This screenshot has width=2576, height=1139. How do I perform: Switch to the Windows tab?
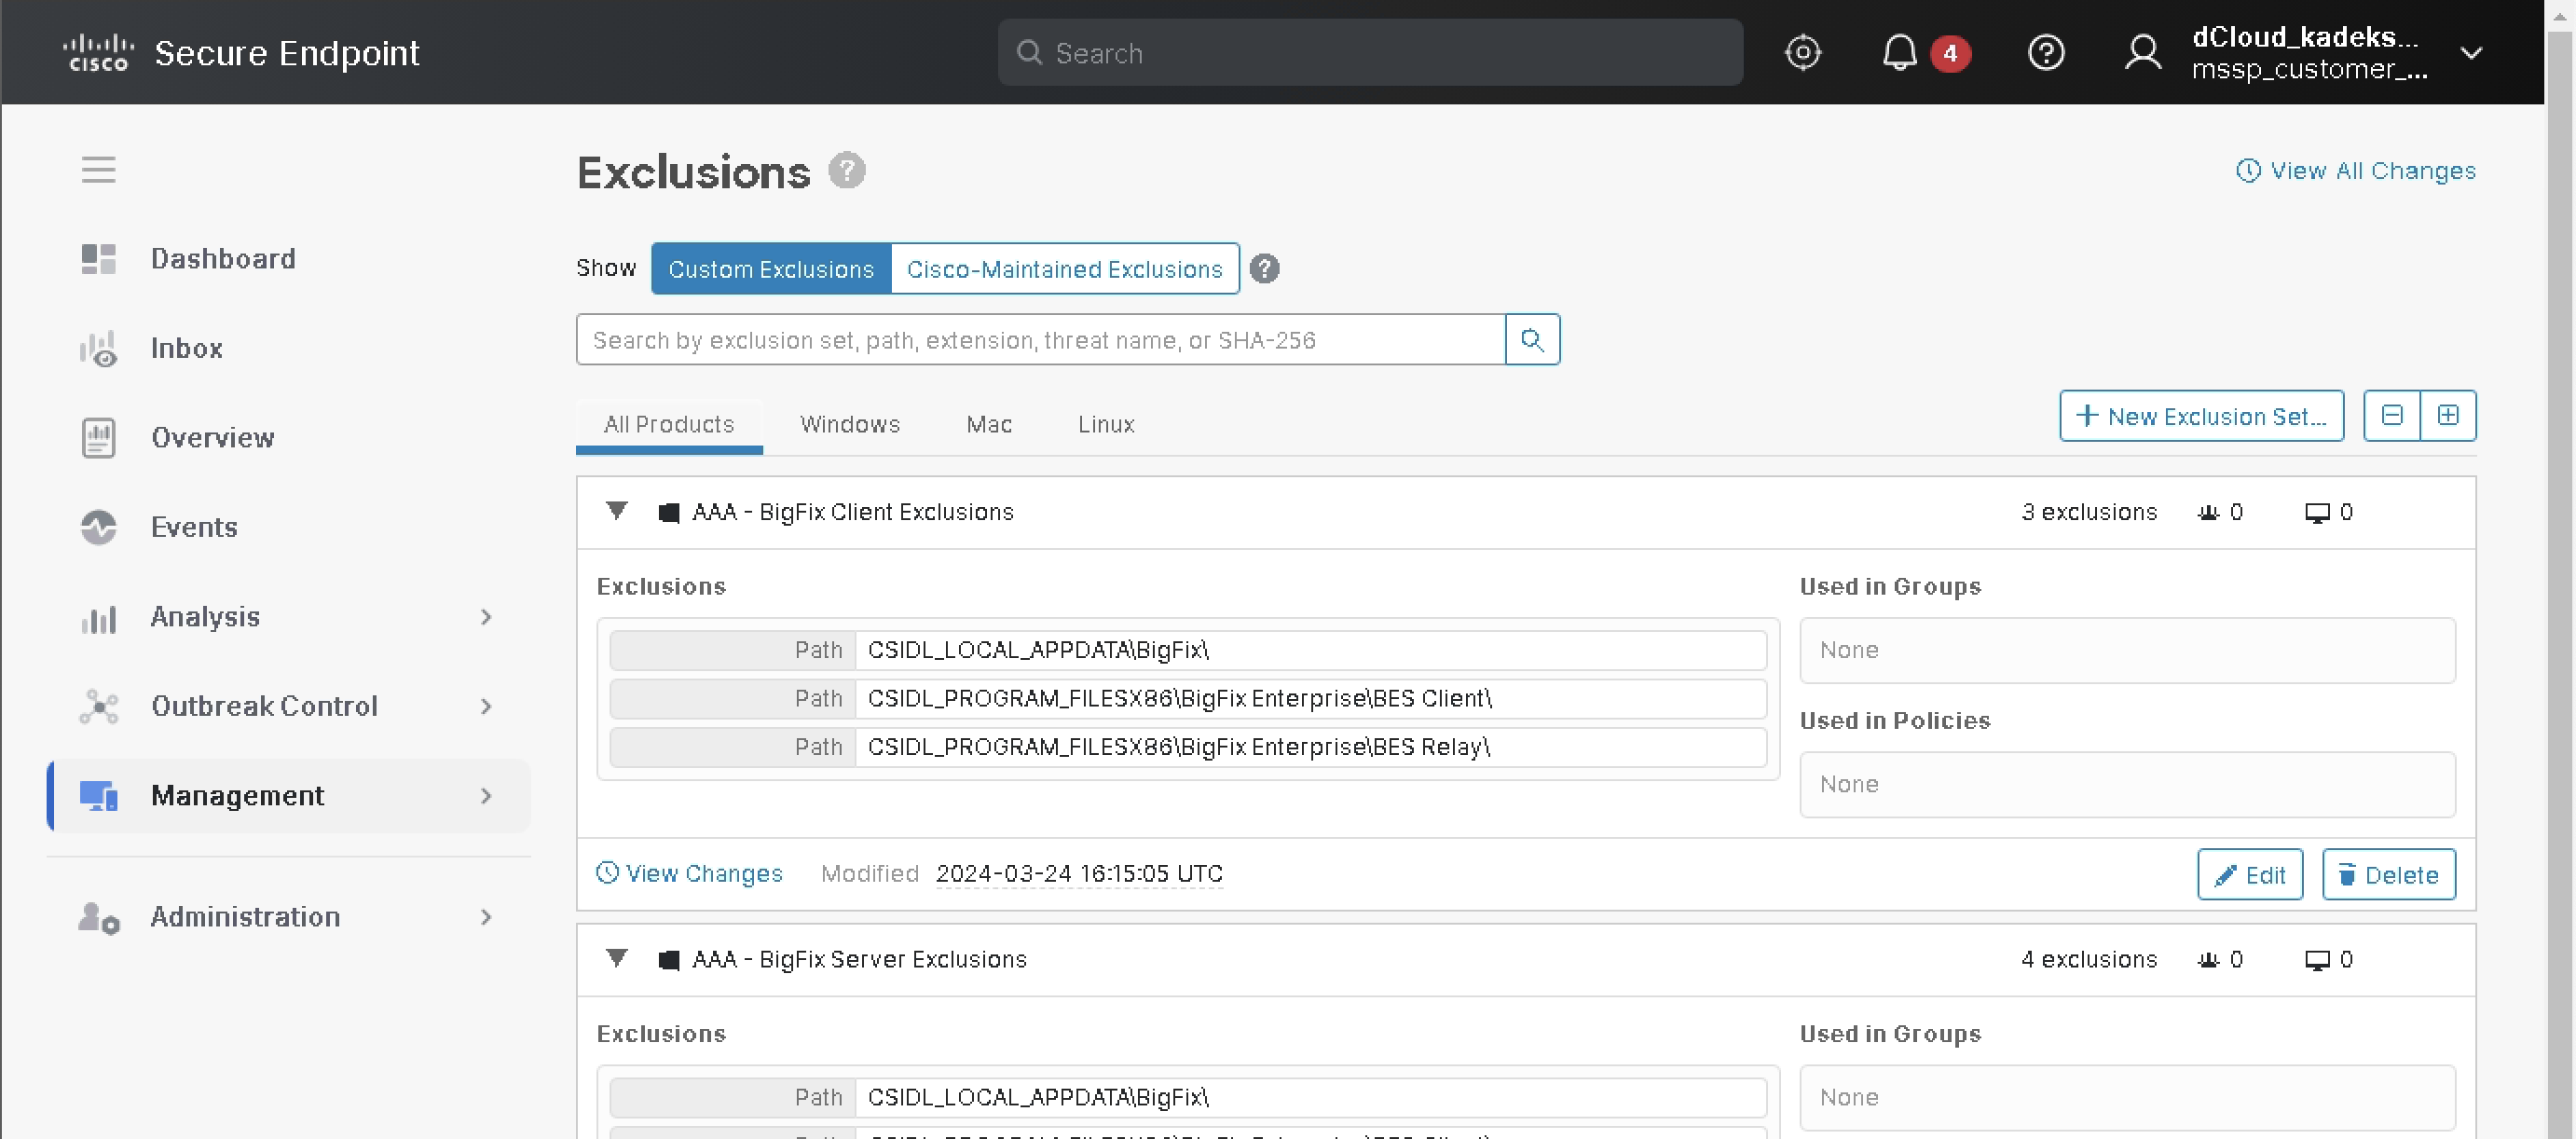click(x=849, y=425)
